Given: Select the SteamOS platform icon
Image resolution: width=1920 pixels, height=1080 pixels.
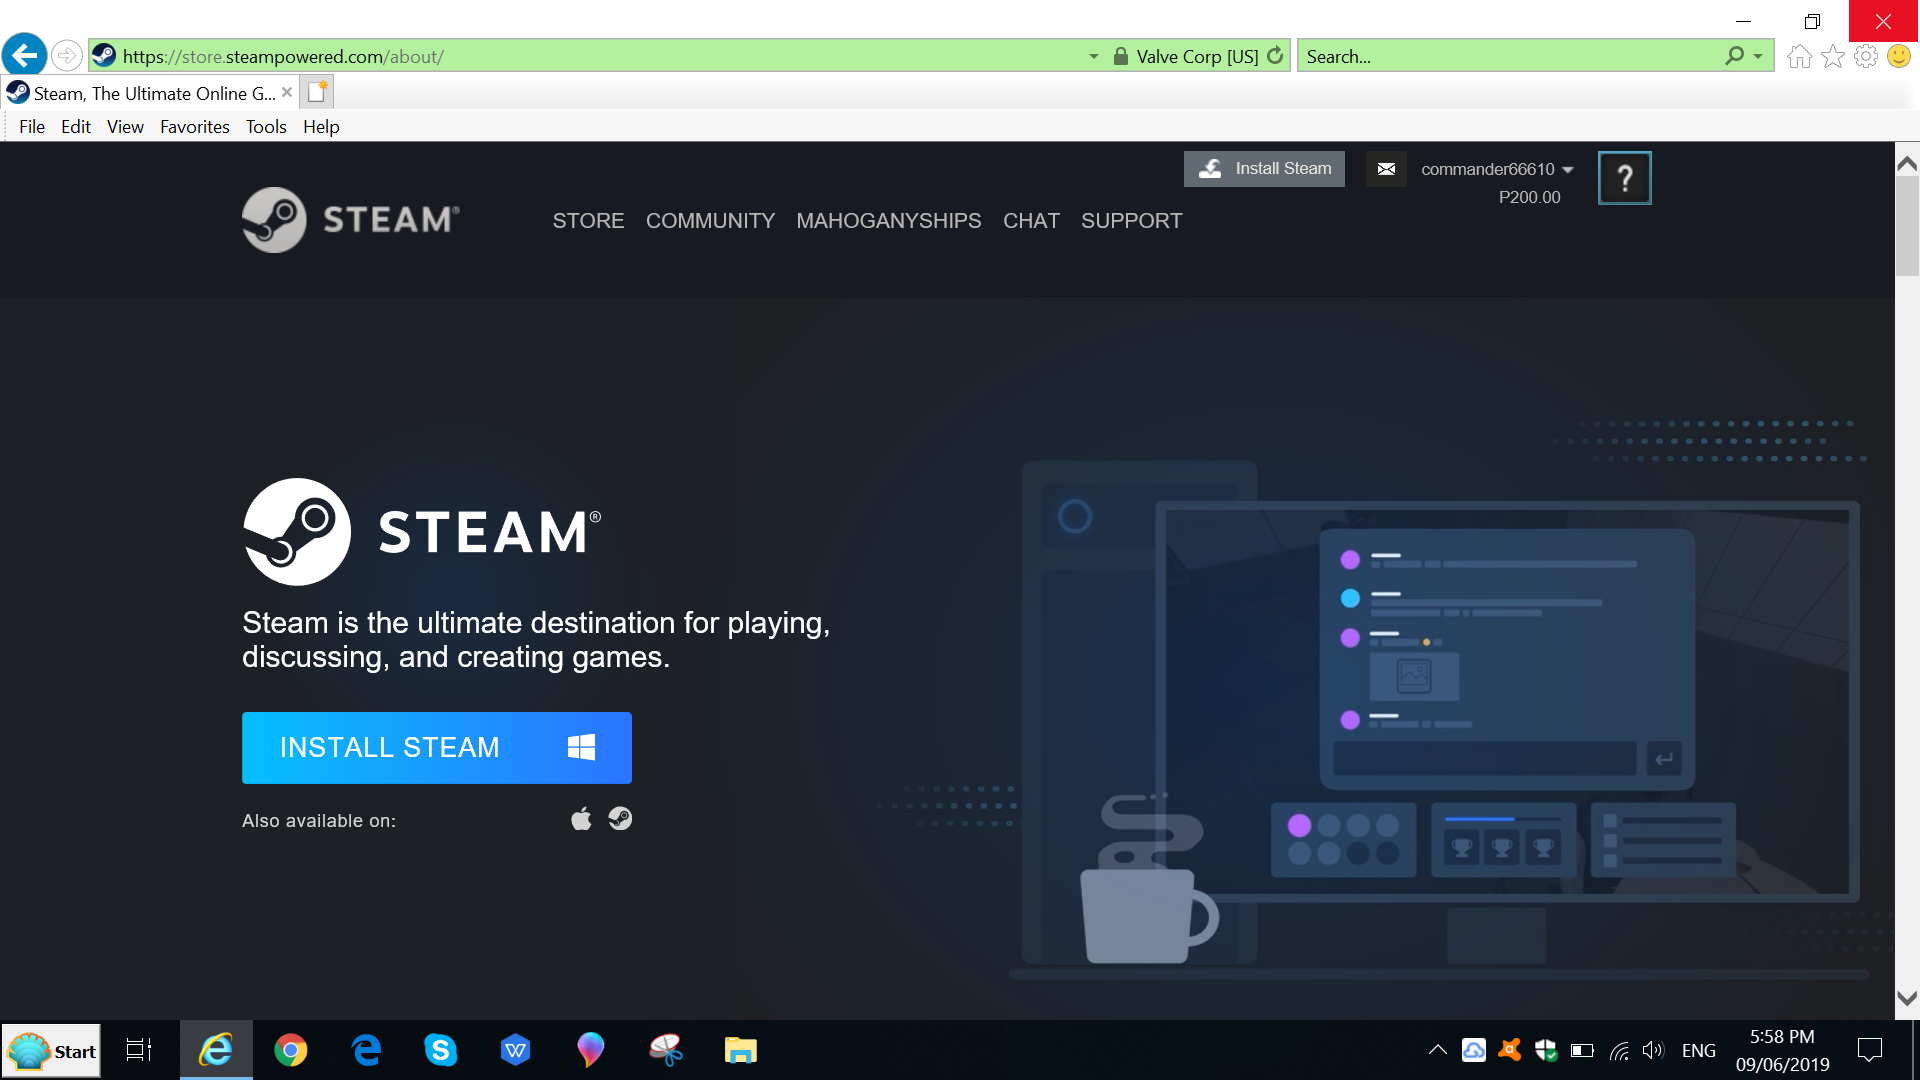Looking at the screenshot, I should (620, 818).
